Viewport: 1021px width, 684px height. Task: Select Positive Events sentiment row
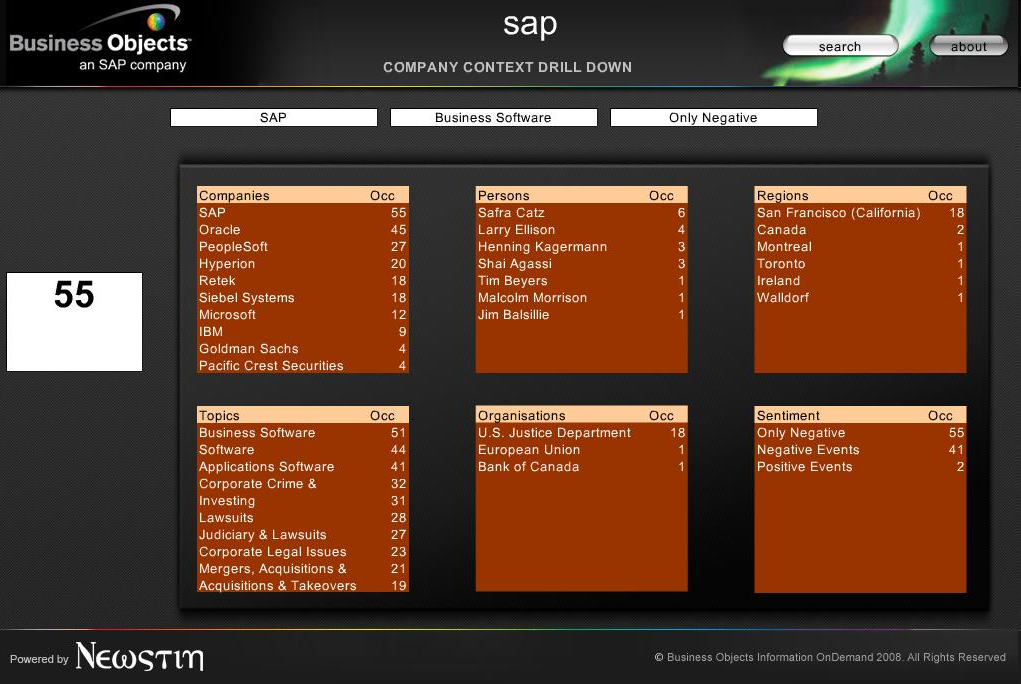[x=860, y=466]
